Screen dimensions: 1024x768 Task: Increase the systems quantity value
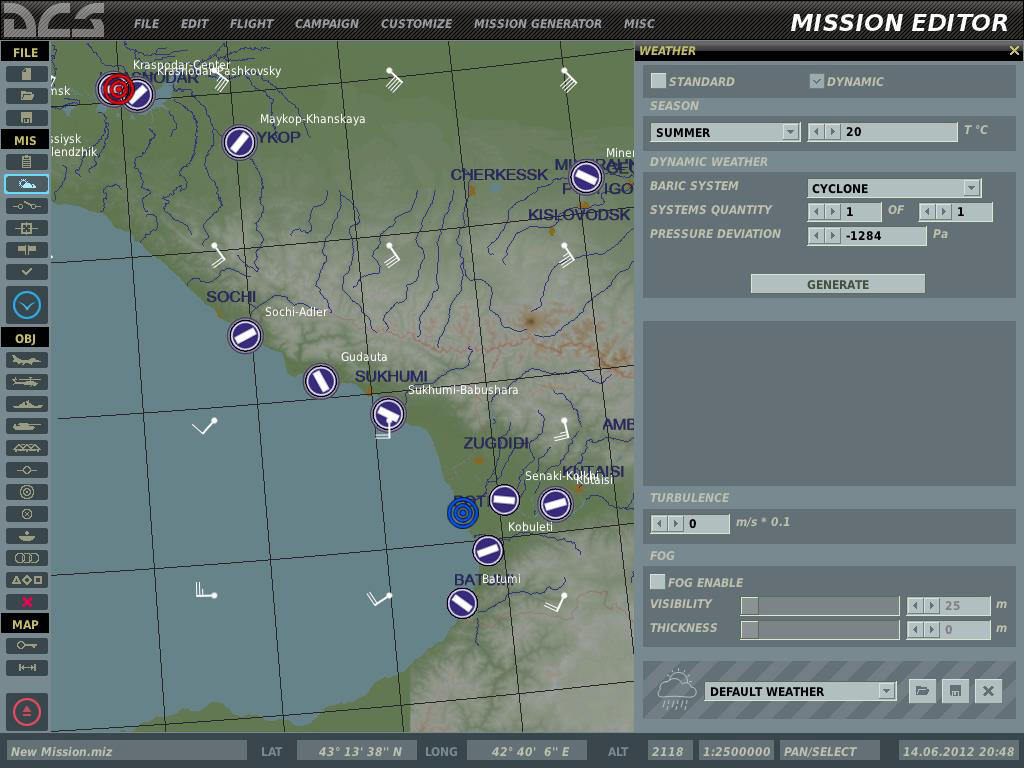tap(832, 212)
